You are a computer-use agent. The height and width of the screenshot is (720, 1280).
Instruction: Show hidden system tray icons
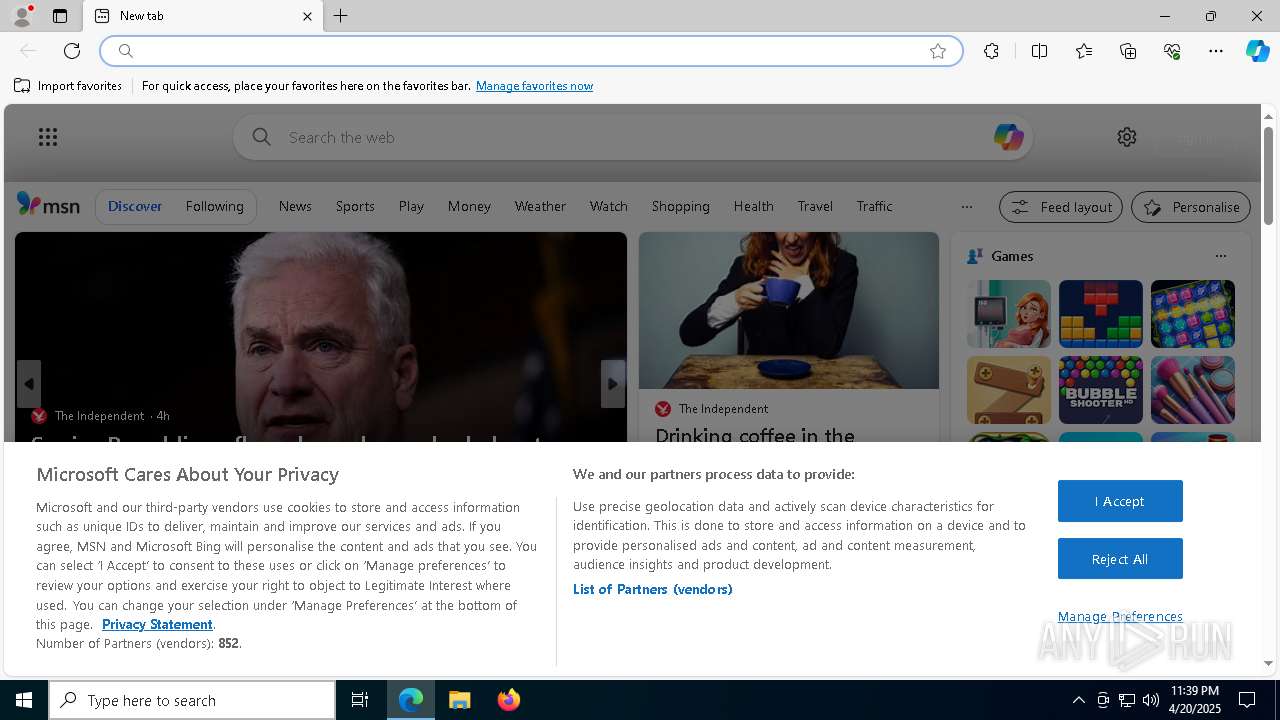point(1078,700)
